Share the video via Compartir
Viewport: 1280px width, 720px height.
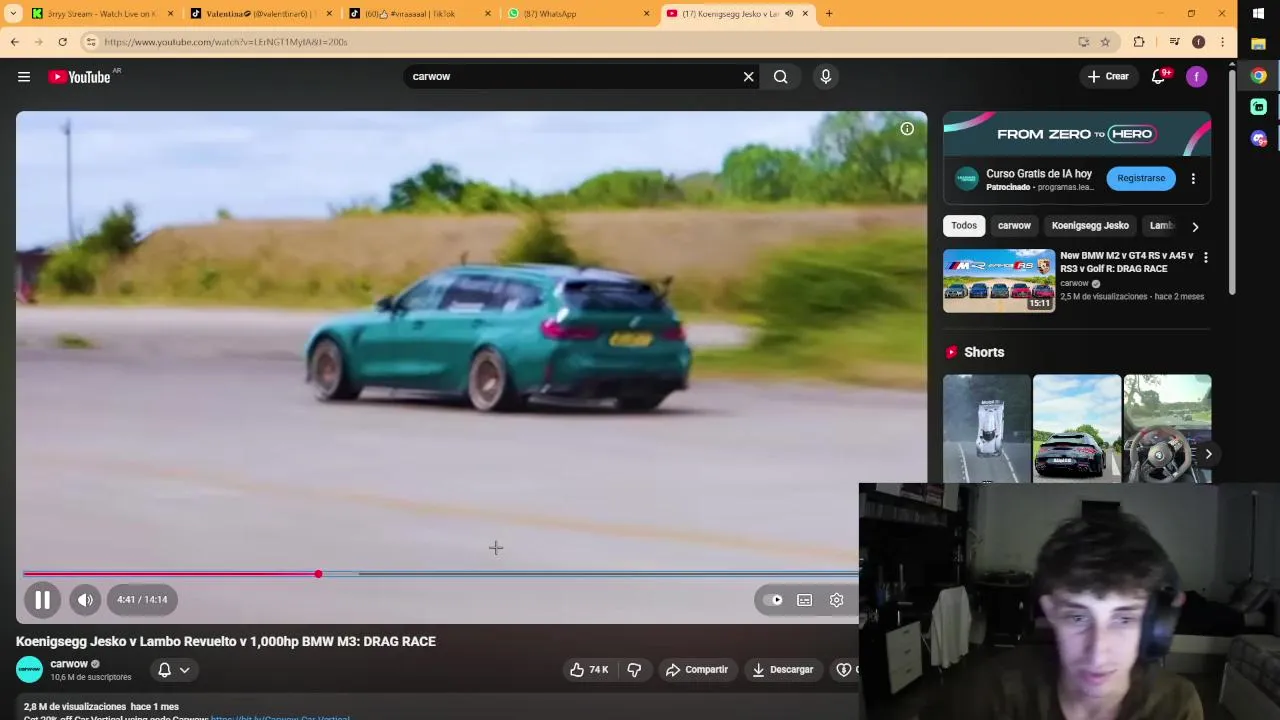pos(697,670)
